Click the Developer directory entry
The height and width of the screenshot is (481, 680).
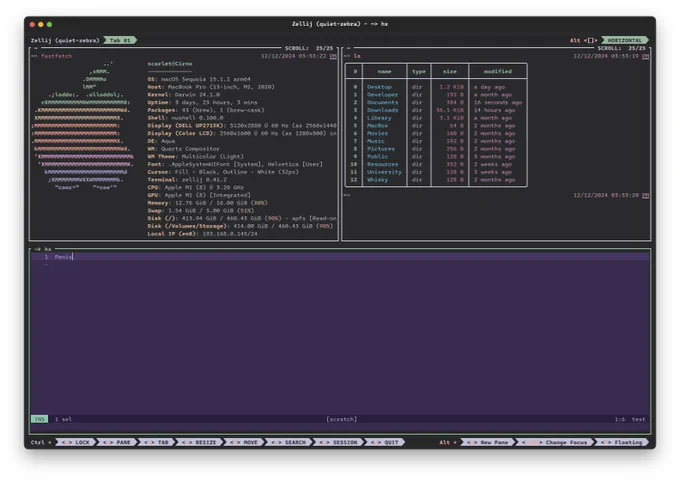coord(382,95)
